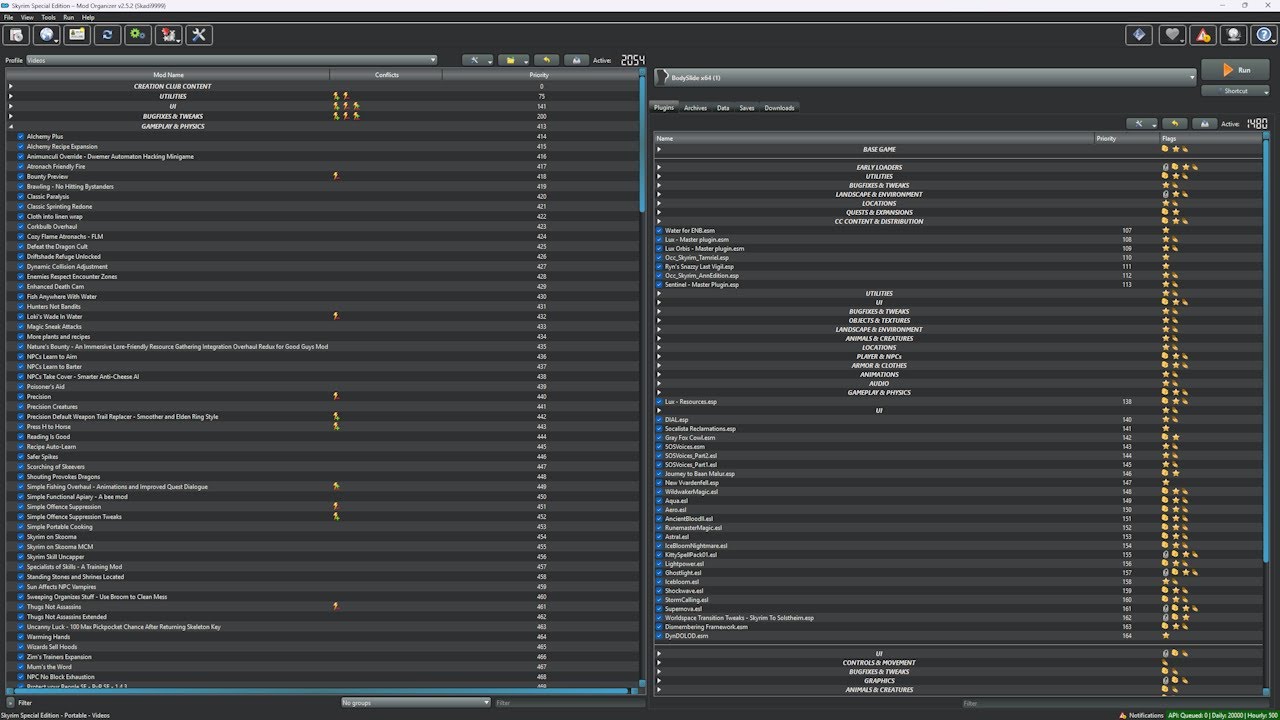
Task: Click the create backup icon above mod list
Action: pos(575,60)
